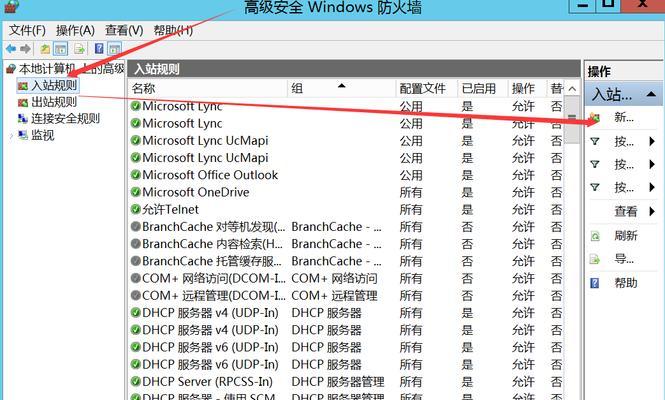Click the rule list vertical scrollbar thumb
This screenshot has width=665, height=400.
[572, 120]
